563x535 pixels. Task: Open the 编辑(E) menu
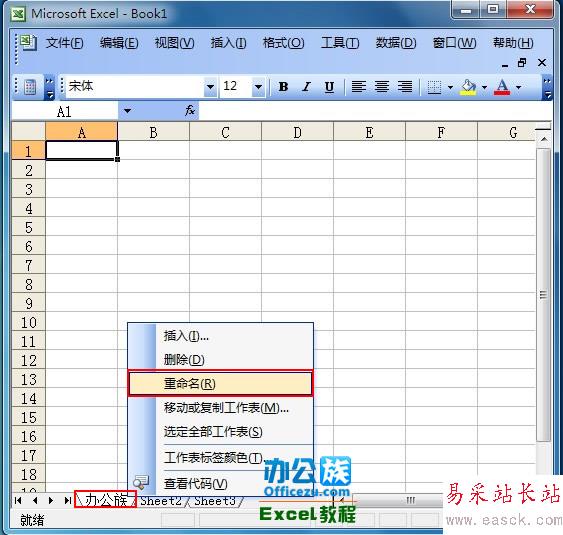(x=119, y=43)
